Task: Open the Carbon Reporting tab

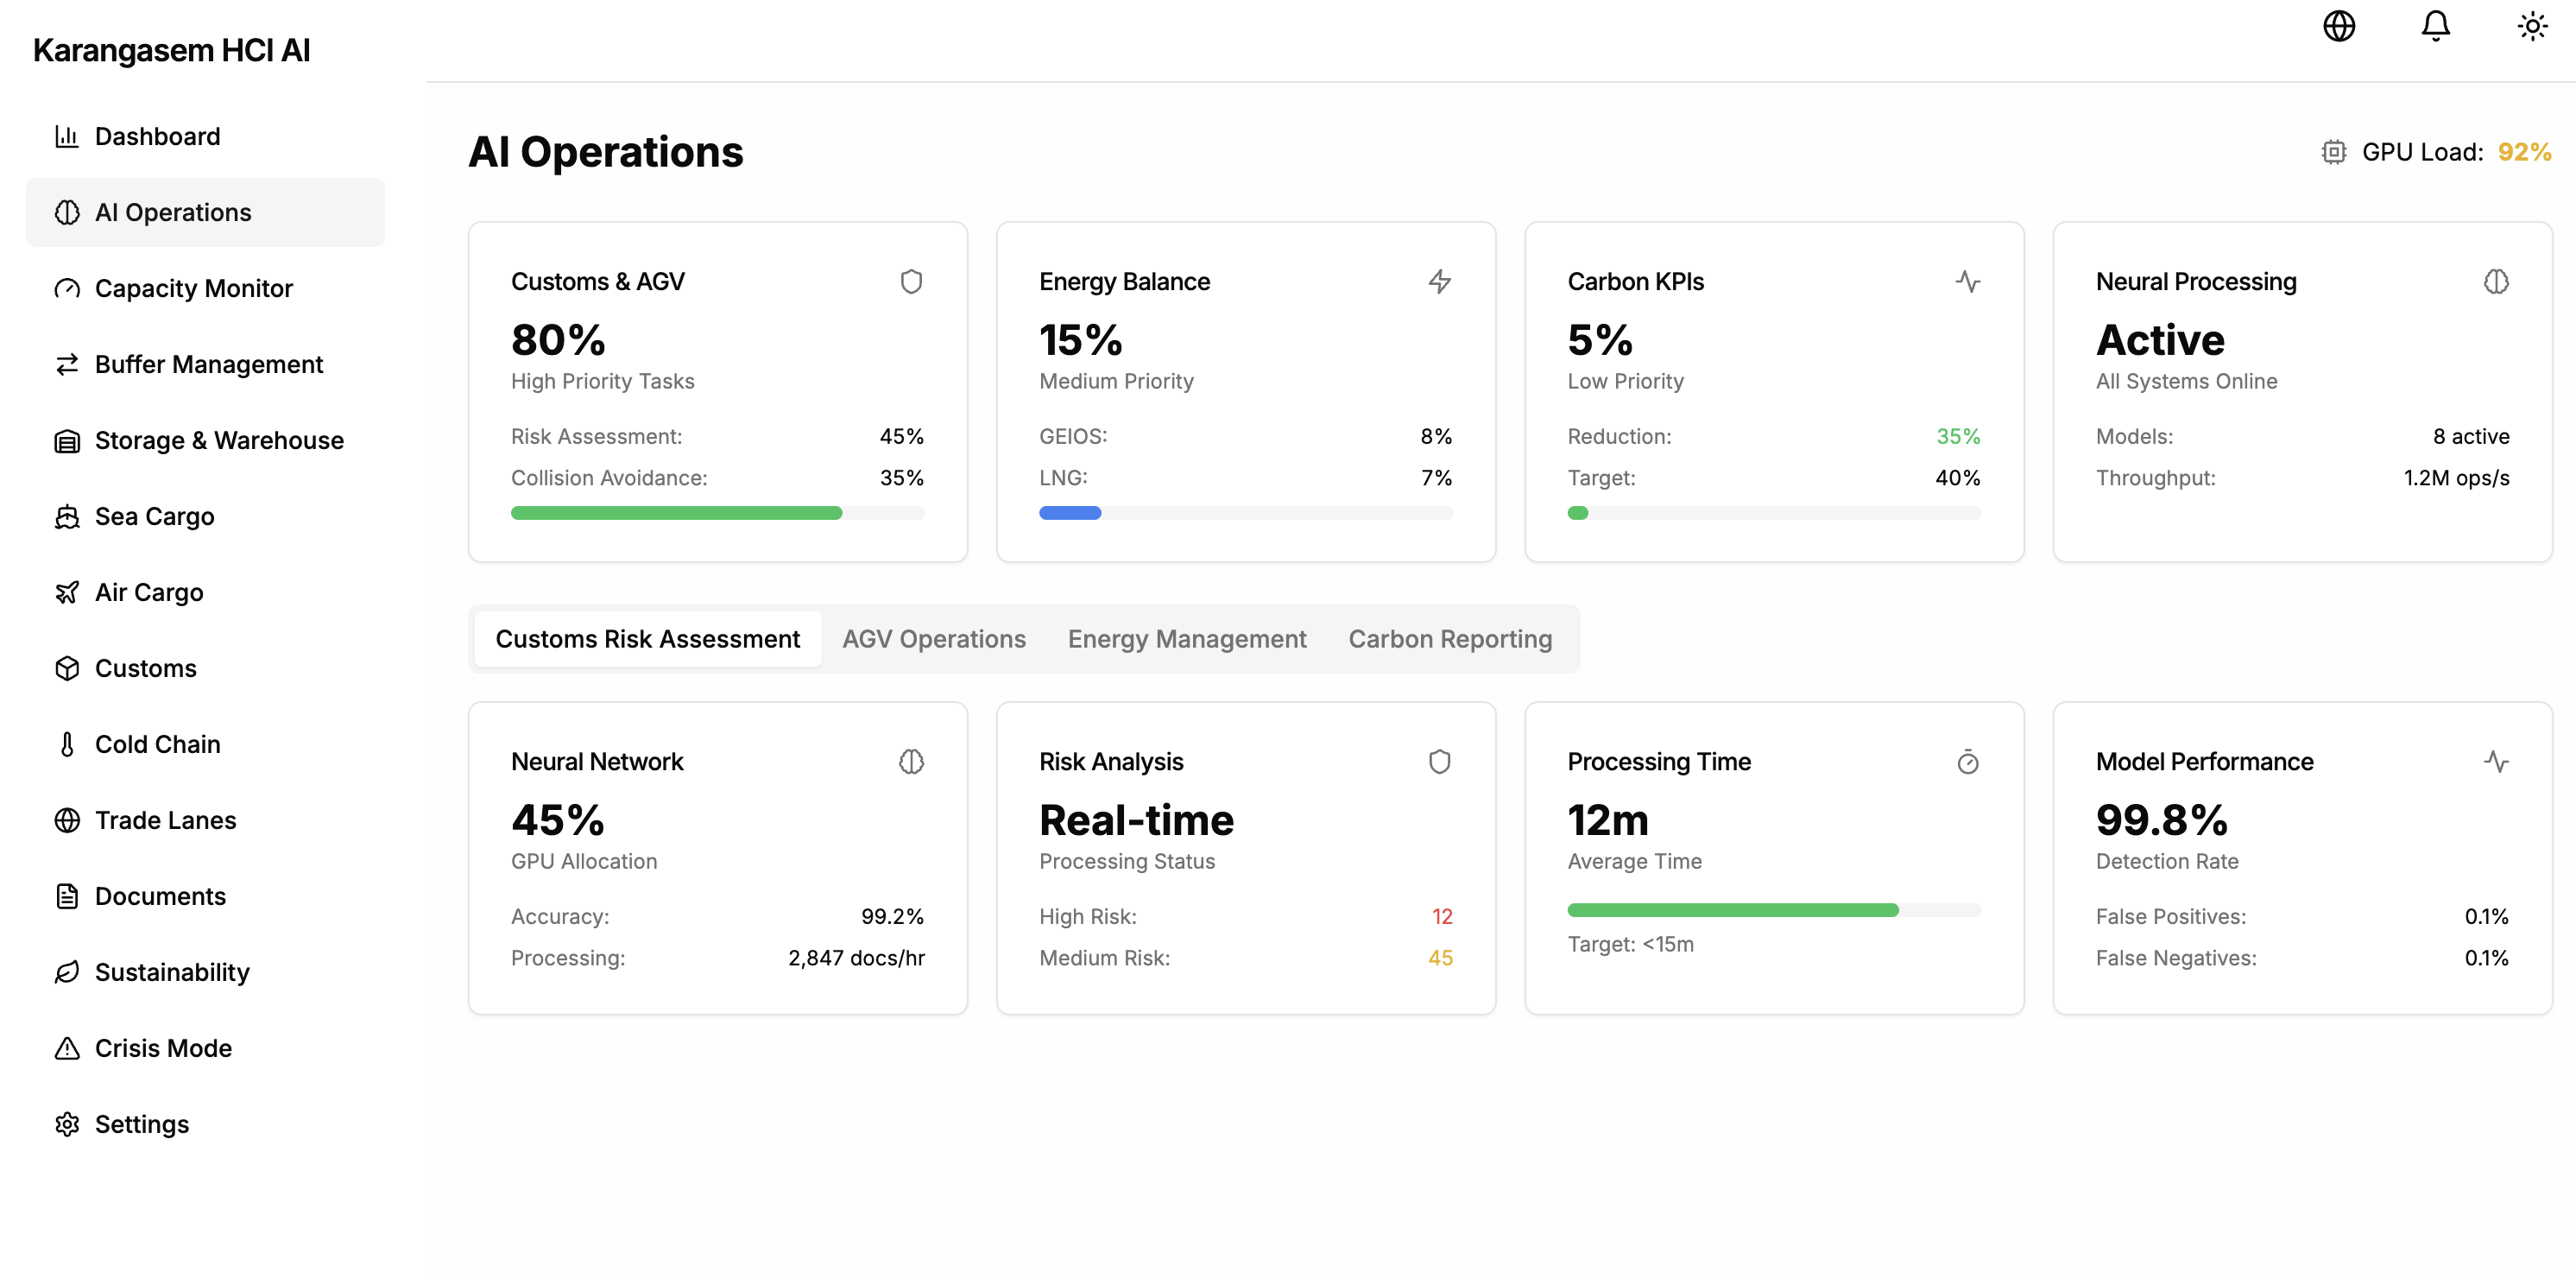Action: [1450, 638]
